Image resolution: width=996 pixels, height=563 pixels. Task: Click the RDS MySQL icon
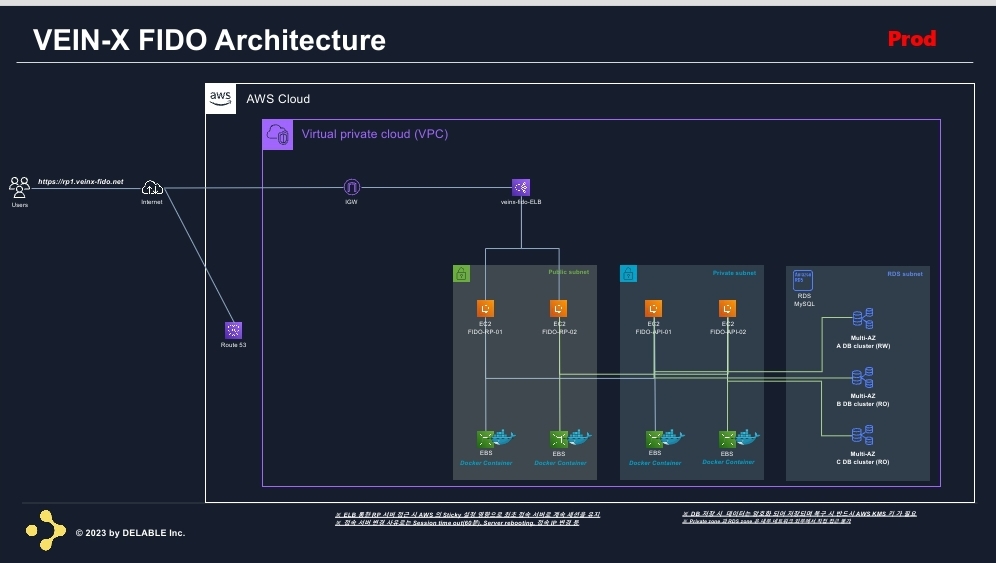pyautogui.click(x=803, y=280)
